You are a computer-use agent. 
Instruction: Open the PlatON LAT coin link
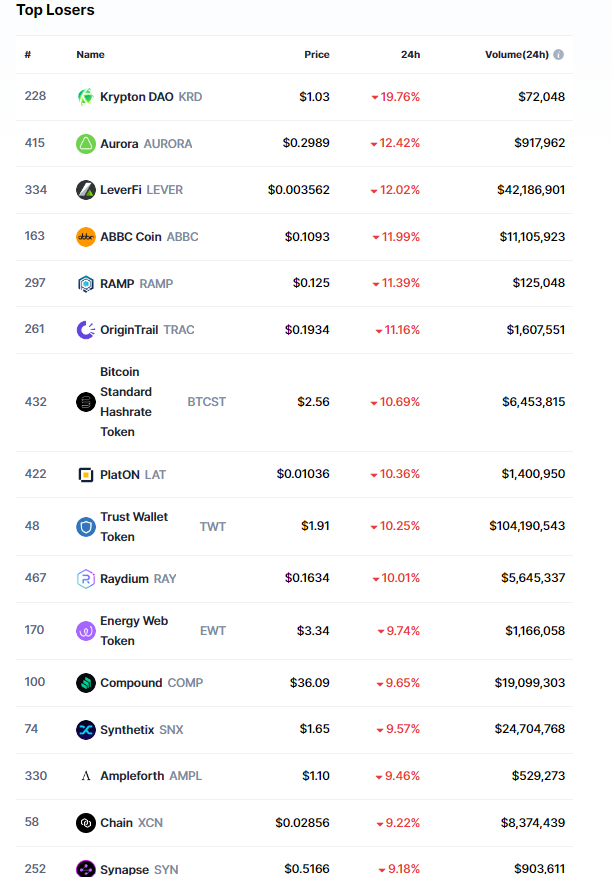point(120,475)
